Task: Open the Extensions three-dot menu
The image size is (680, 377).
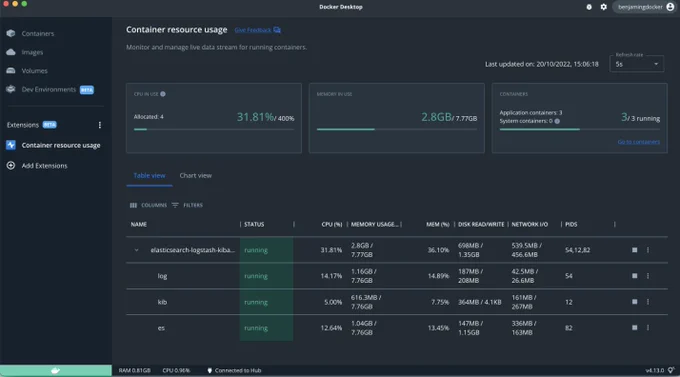Action: 100,125
